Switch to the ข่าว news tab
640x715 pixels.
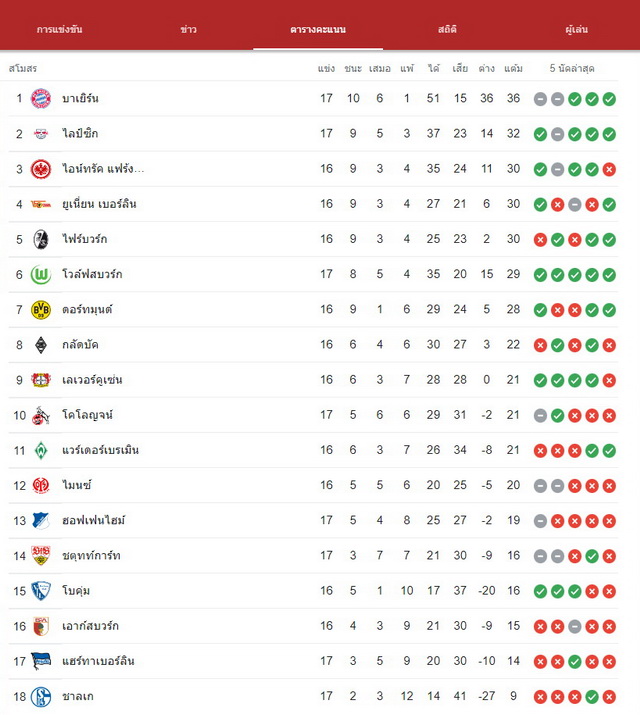pyautogui.click(x=188, y=30)
